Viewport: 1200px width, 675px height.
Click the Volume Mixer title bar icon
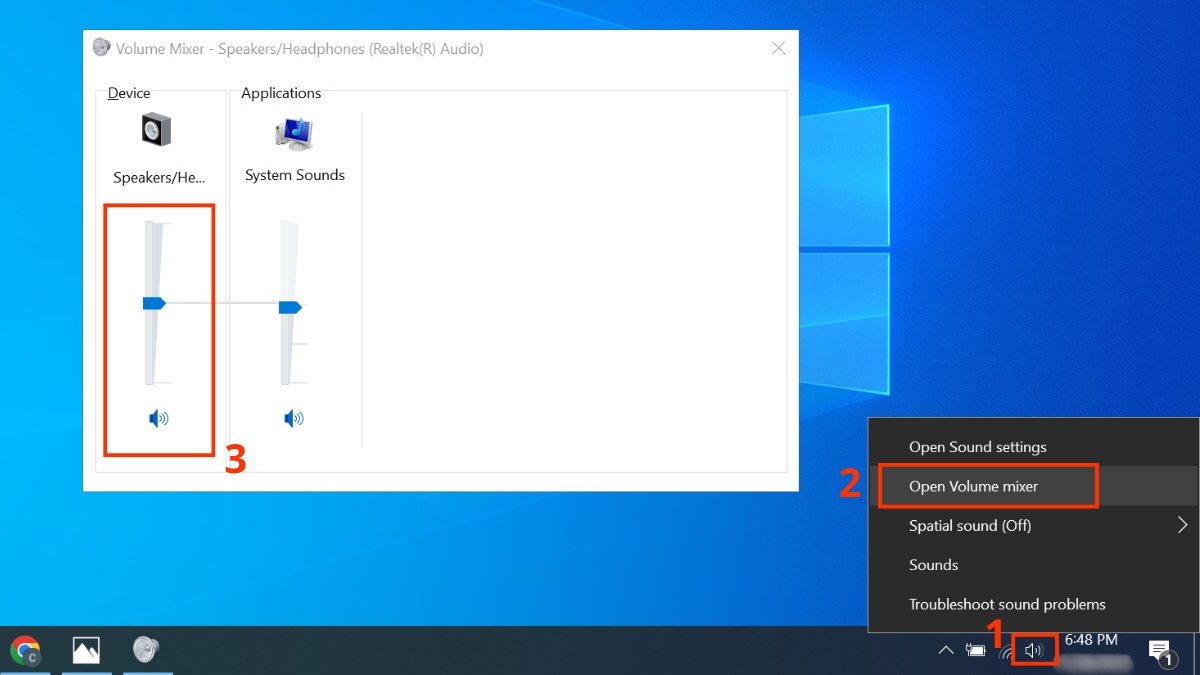[101, 47]
